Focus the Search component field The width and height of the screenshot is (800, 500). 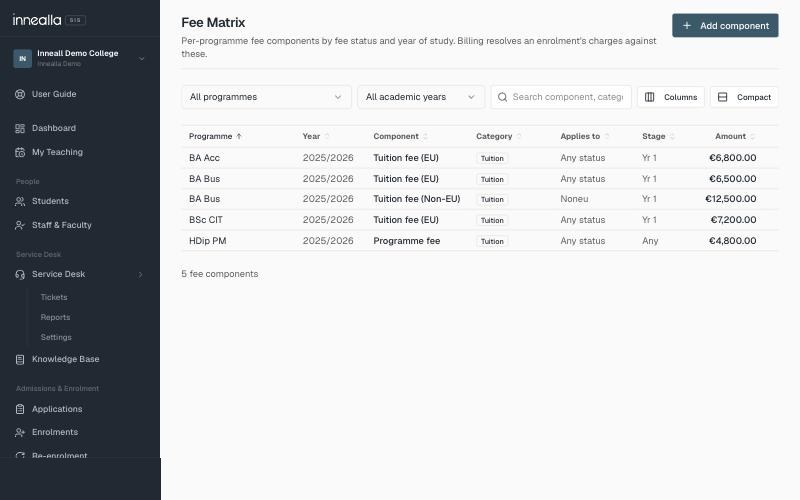[x=561, y=97]
